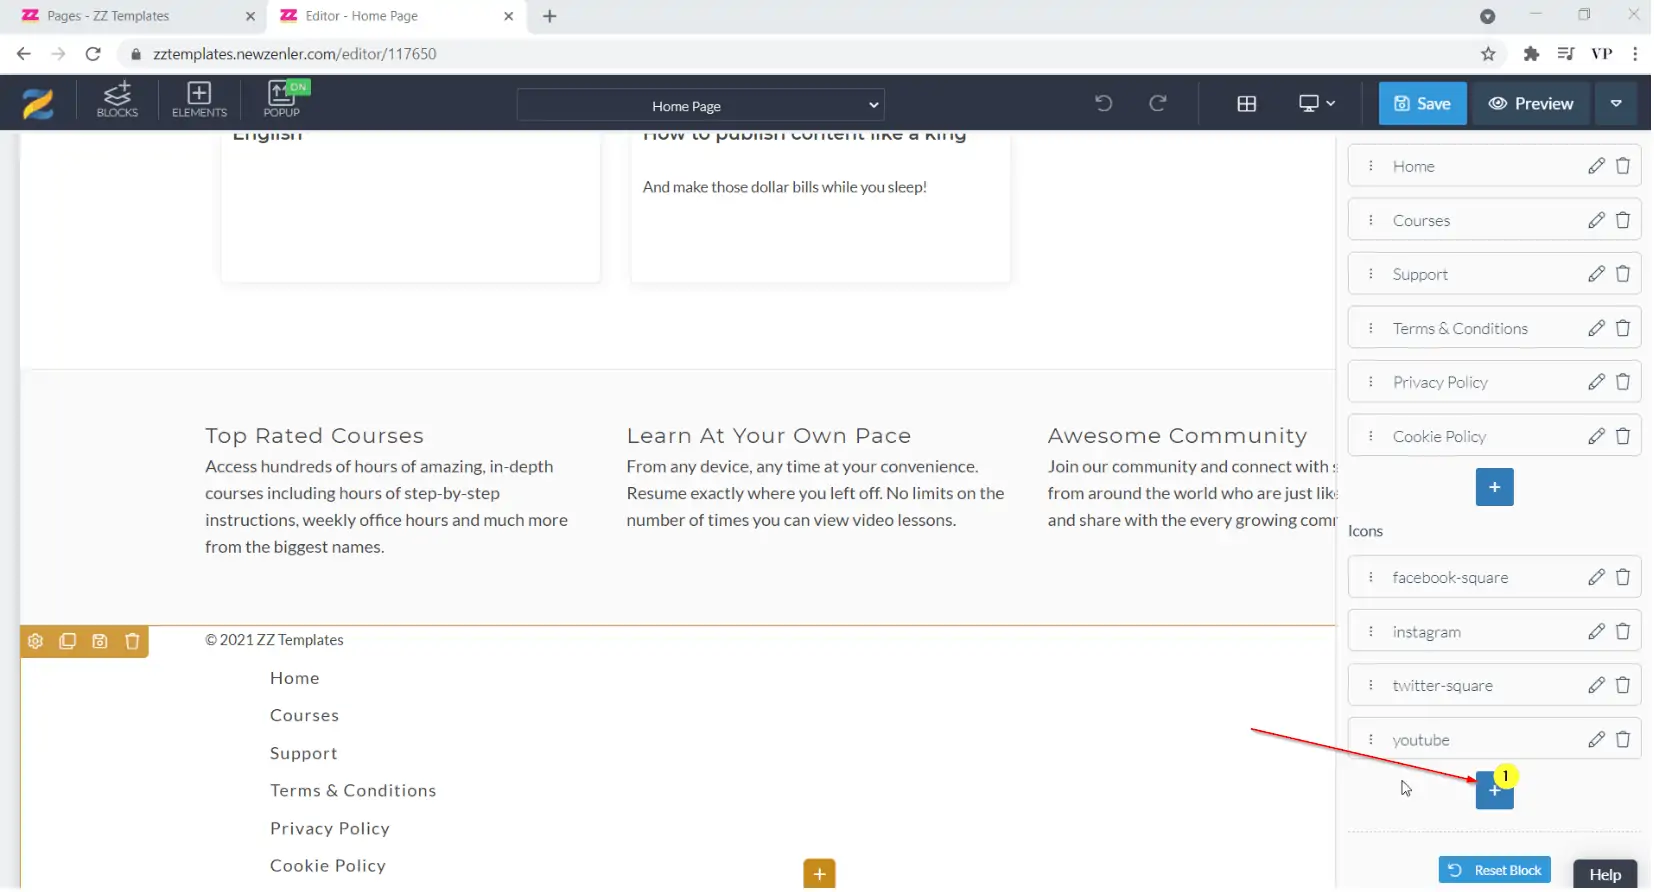1654x892 pixels.
Task: Toggle the Popup ON setting
Action: pyautogui.click(x=282, y=100)
